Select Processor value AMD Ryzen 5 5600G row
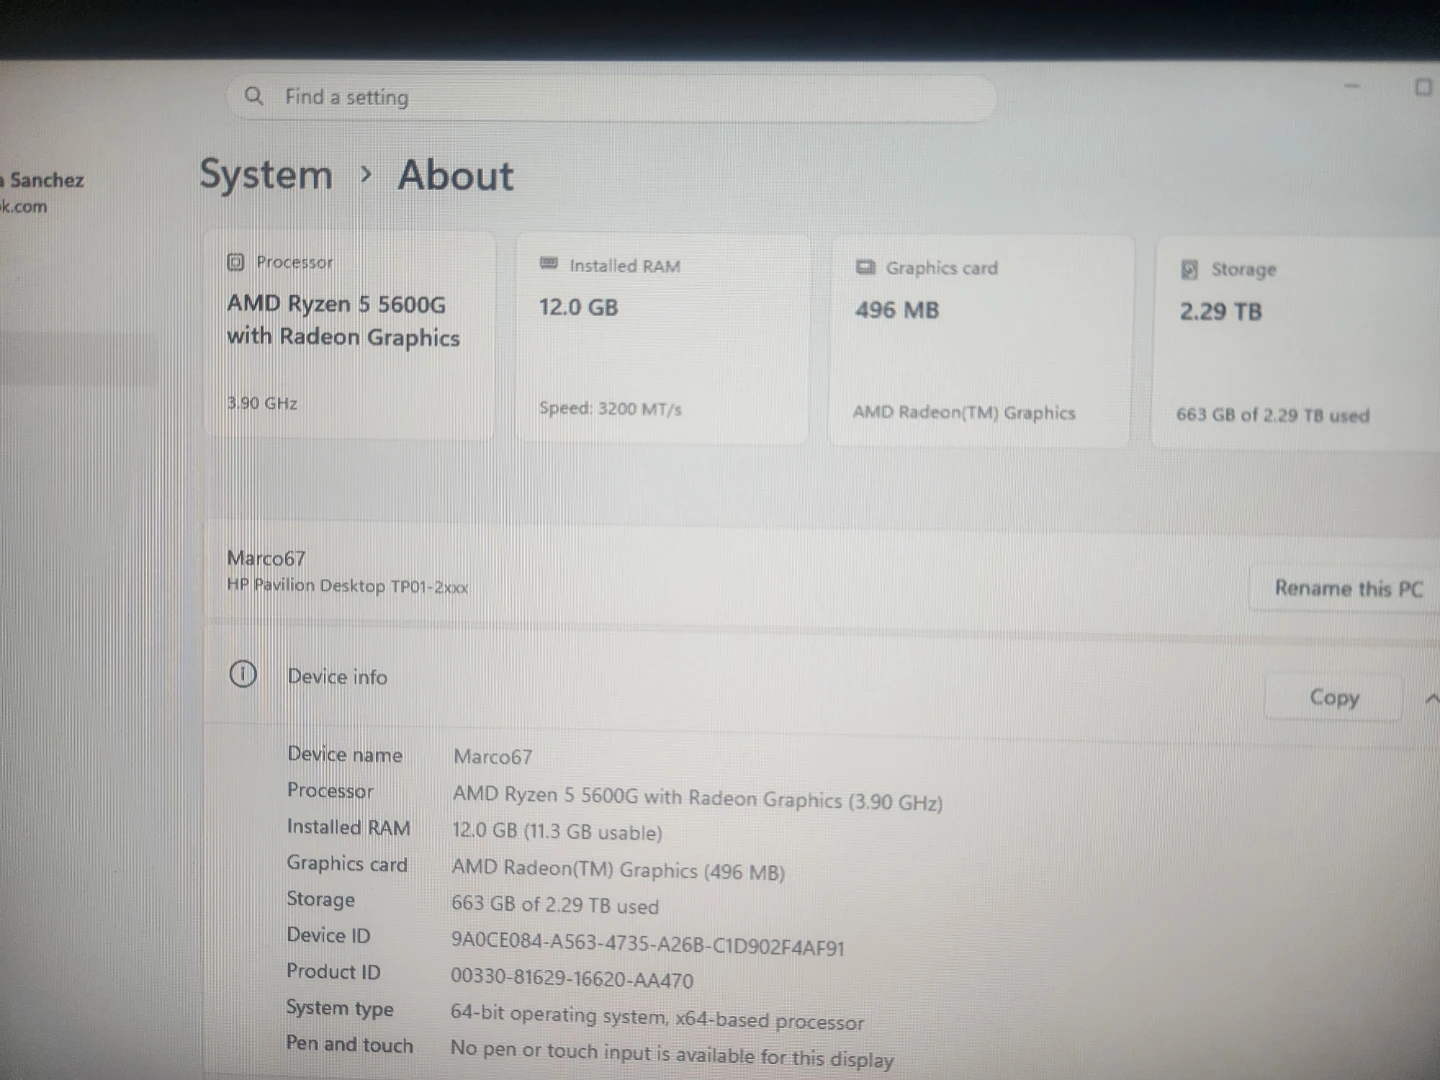This screenshot has height=1080, width=1440. pyautogui.click(x=698, y=798)
